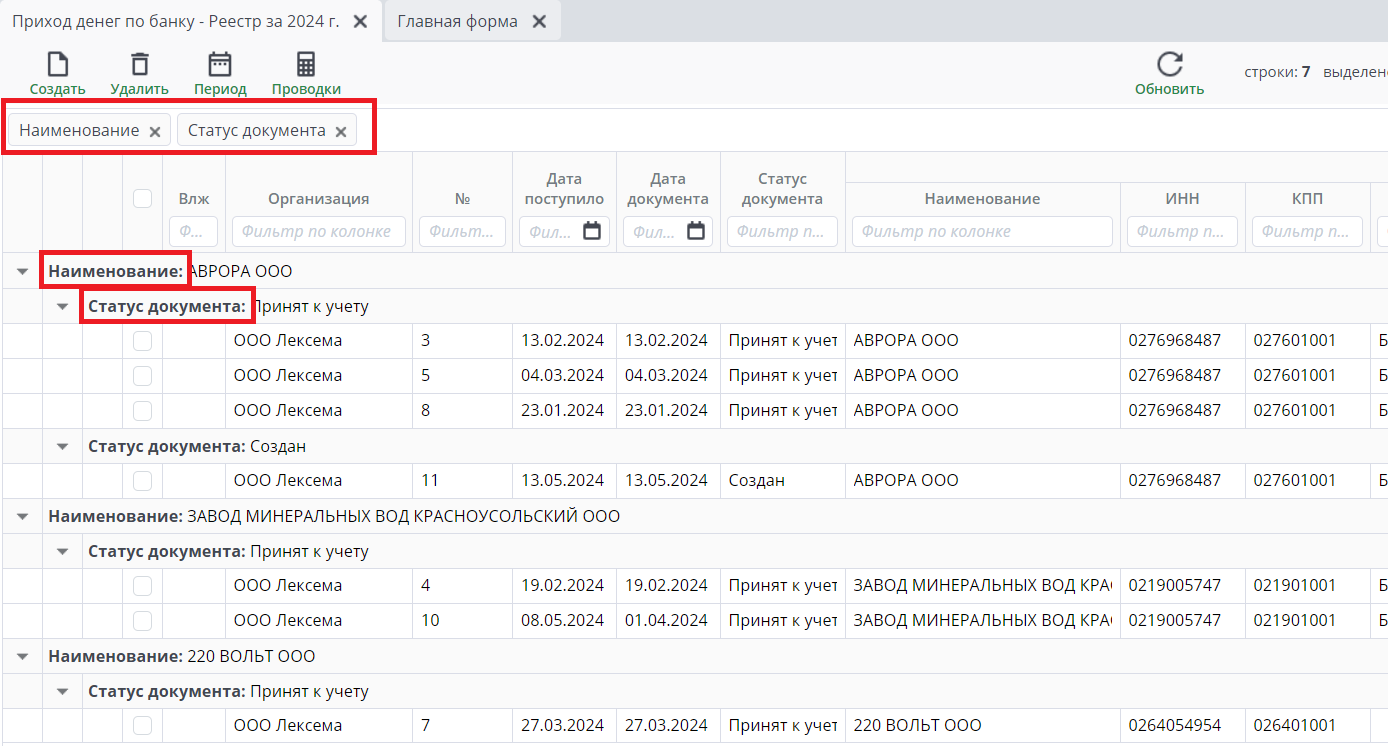
Task: Toggle the select-all checkbox in header
Action: 143,198
